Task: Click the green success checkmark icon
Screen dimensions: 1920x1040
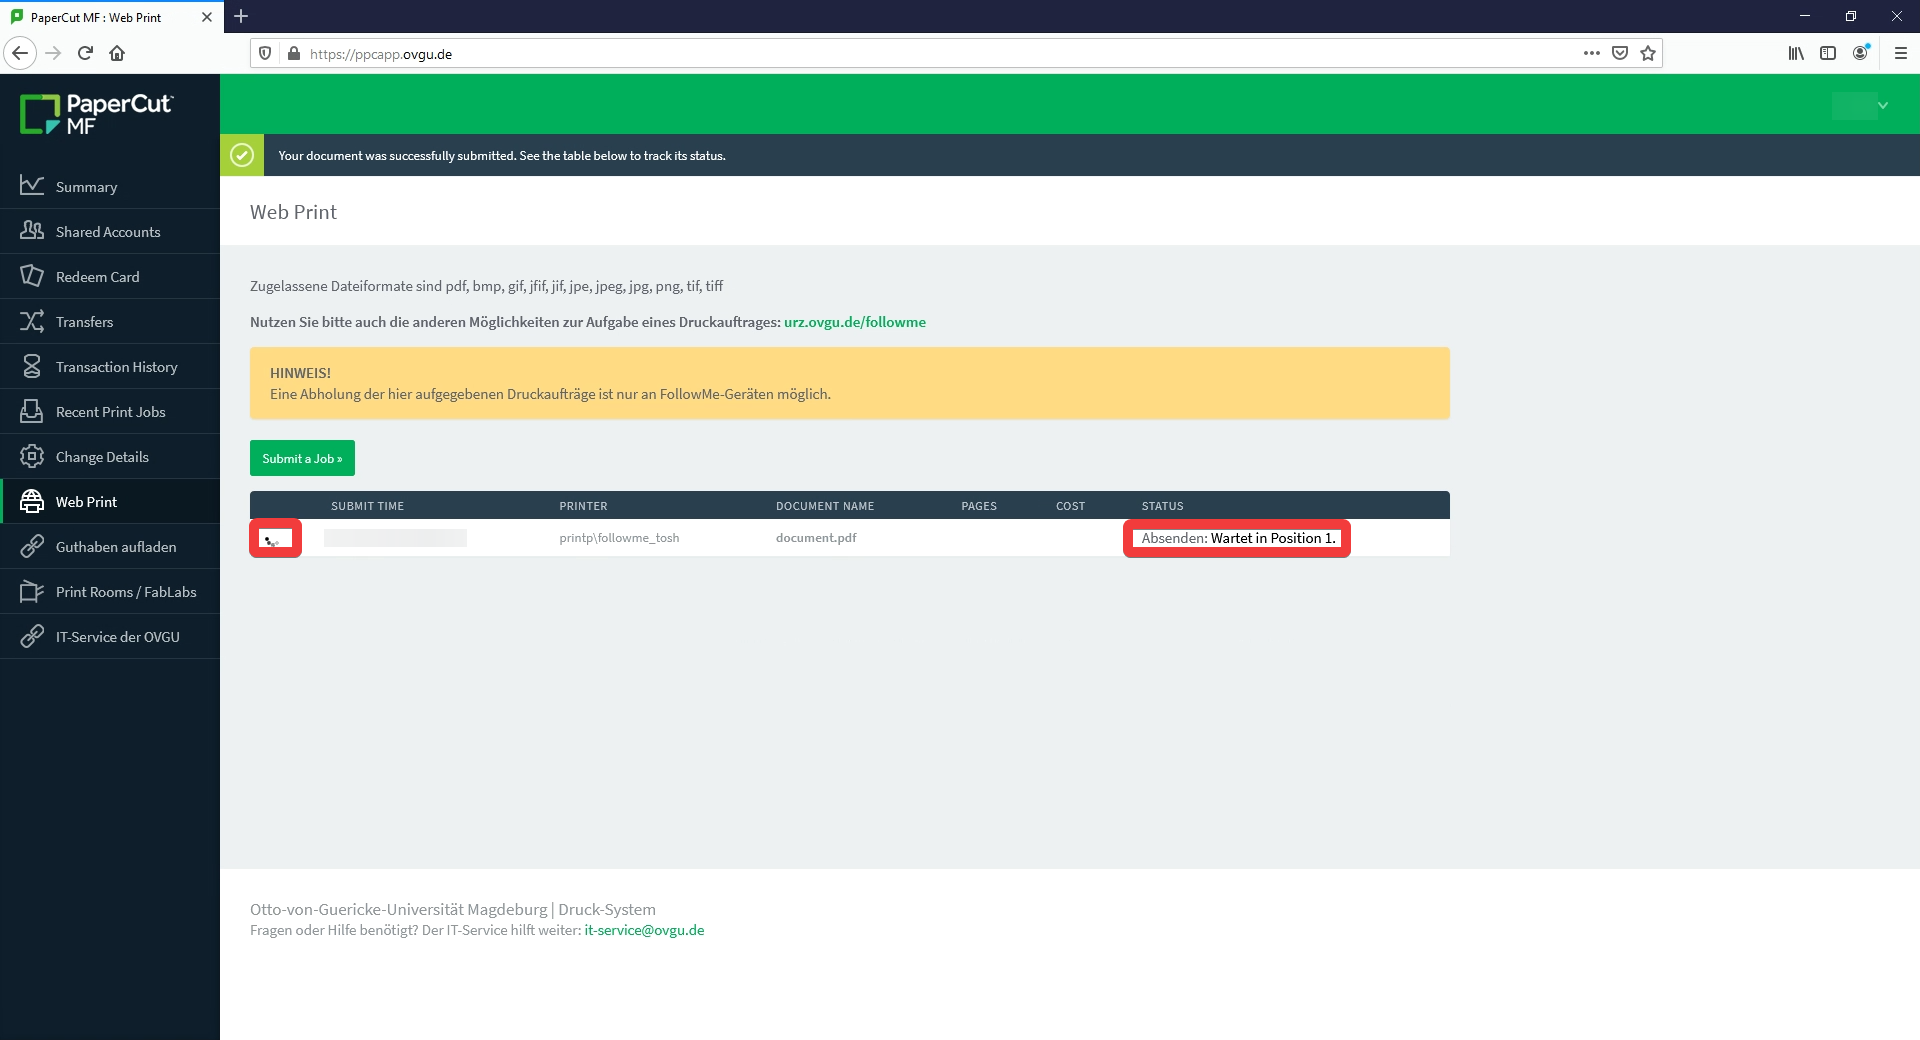Action: pyautogui.click(x=242, y=155)
